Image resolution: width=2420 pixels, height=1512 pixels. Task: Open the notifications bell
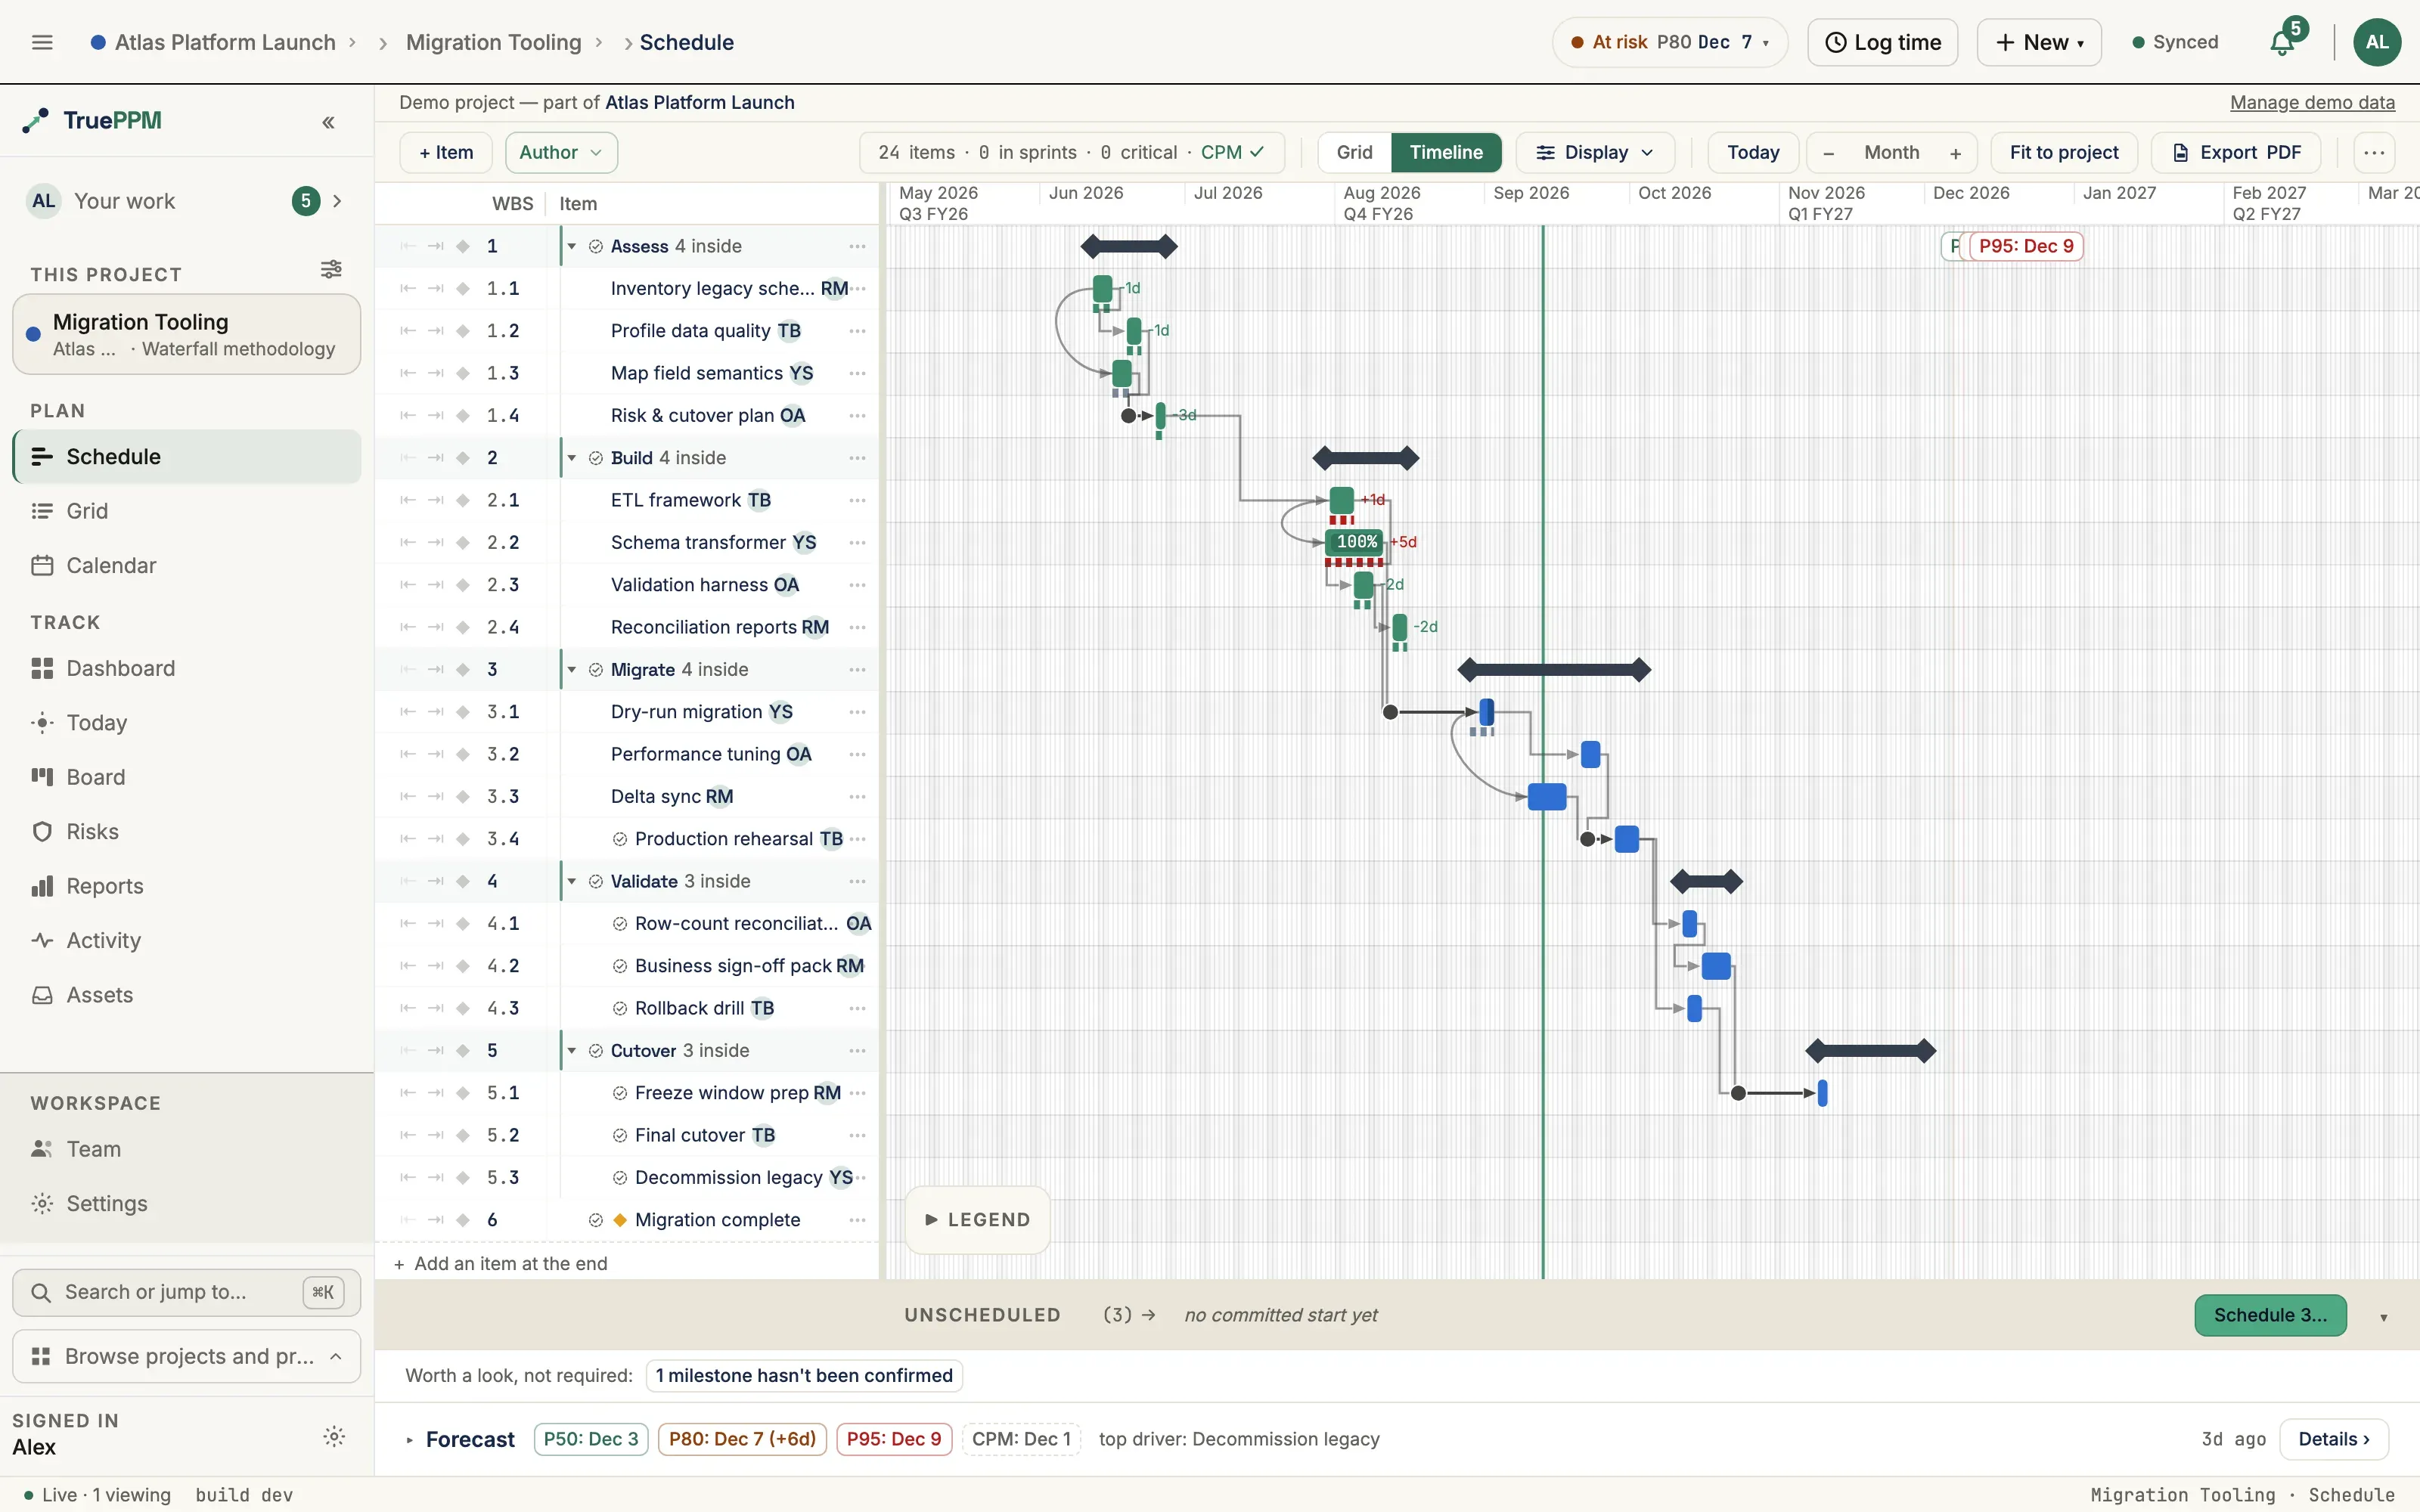(x=2282, y=42)
